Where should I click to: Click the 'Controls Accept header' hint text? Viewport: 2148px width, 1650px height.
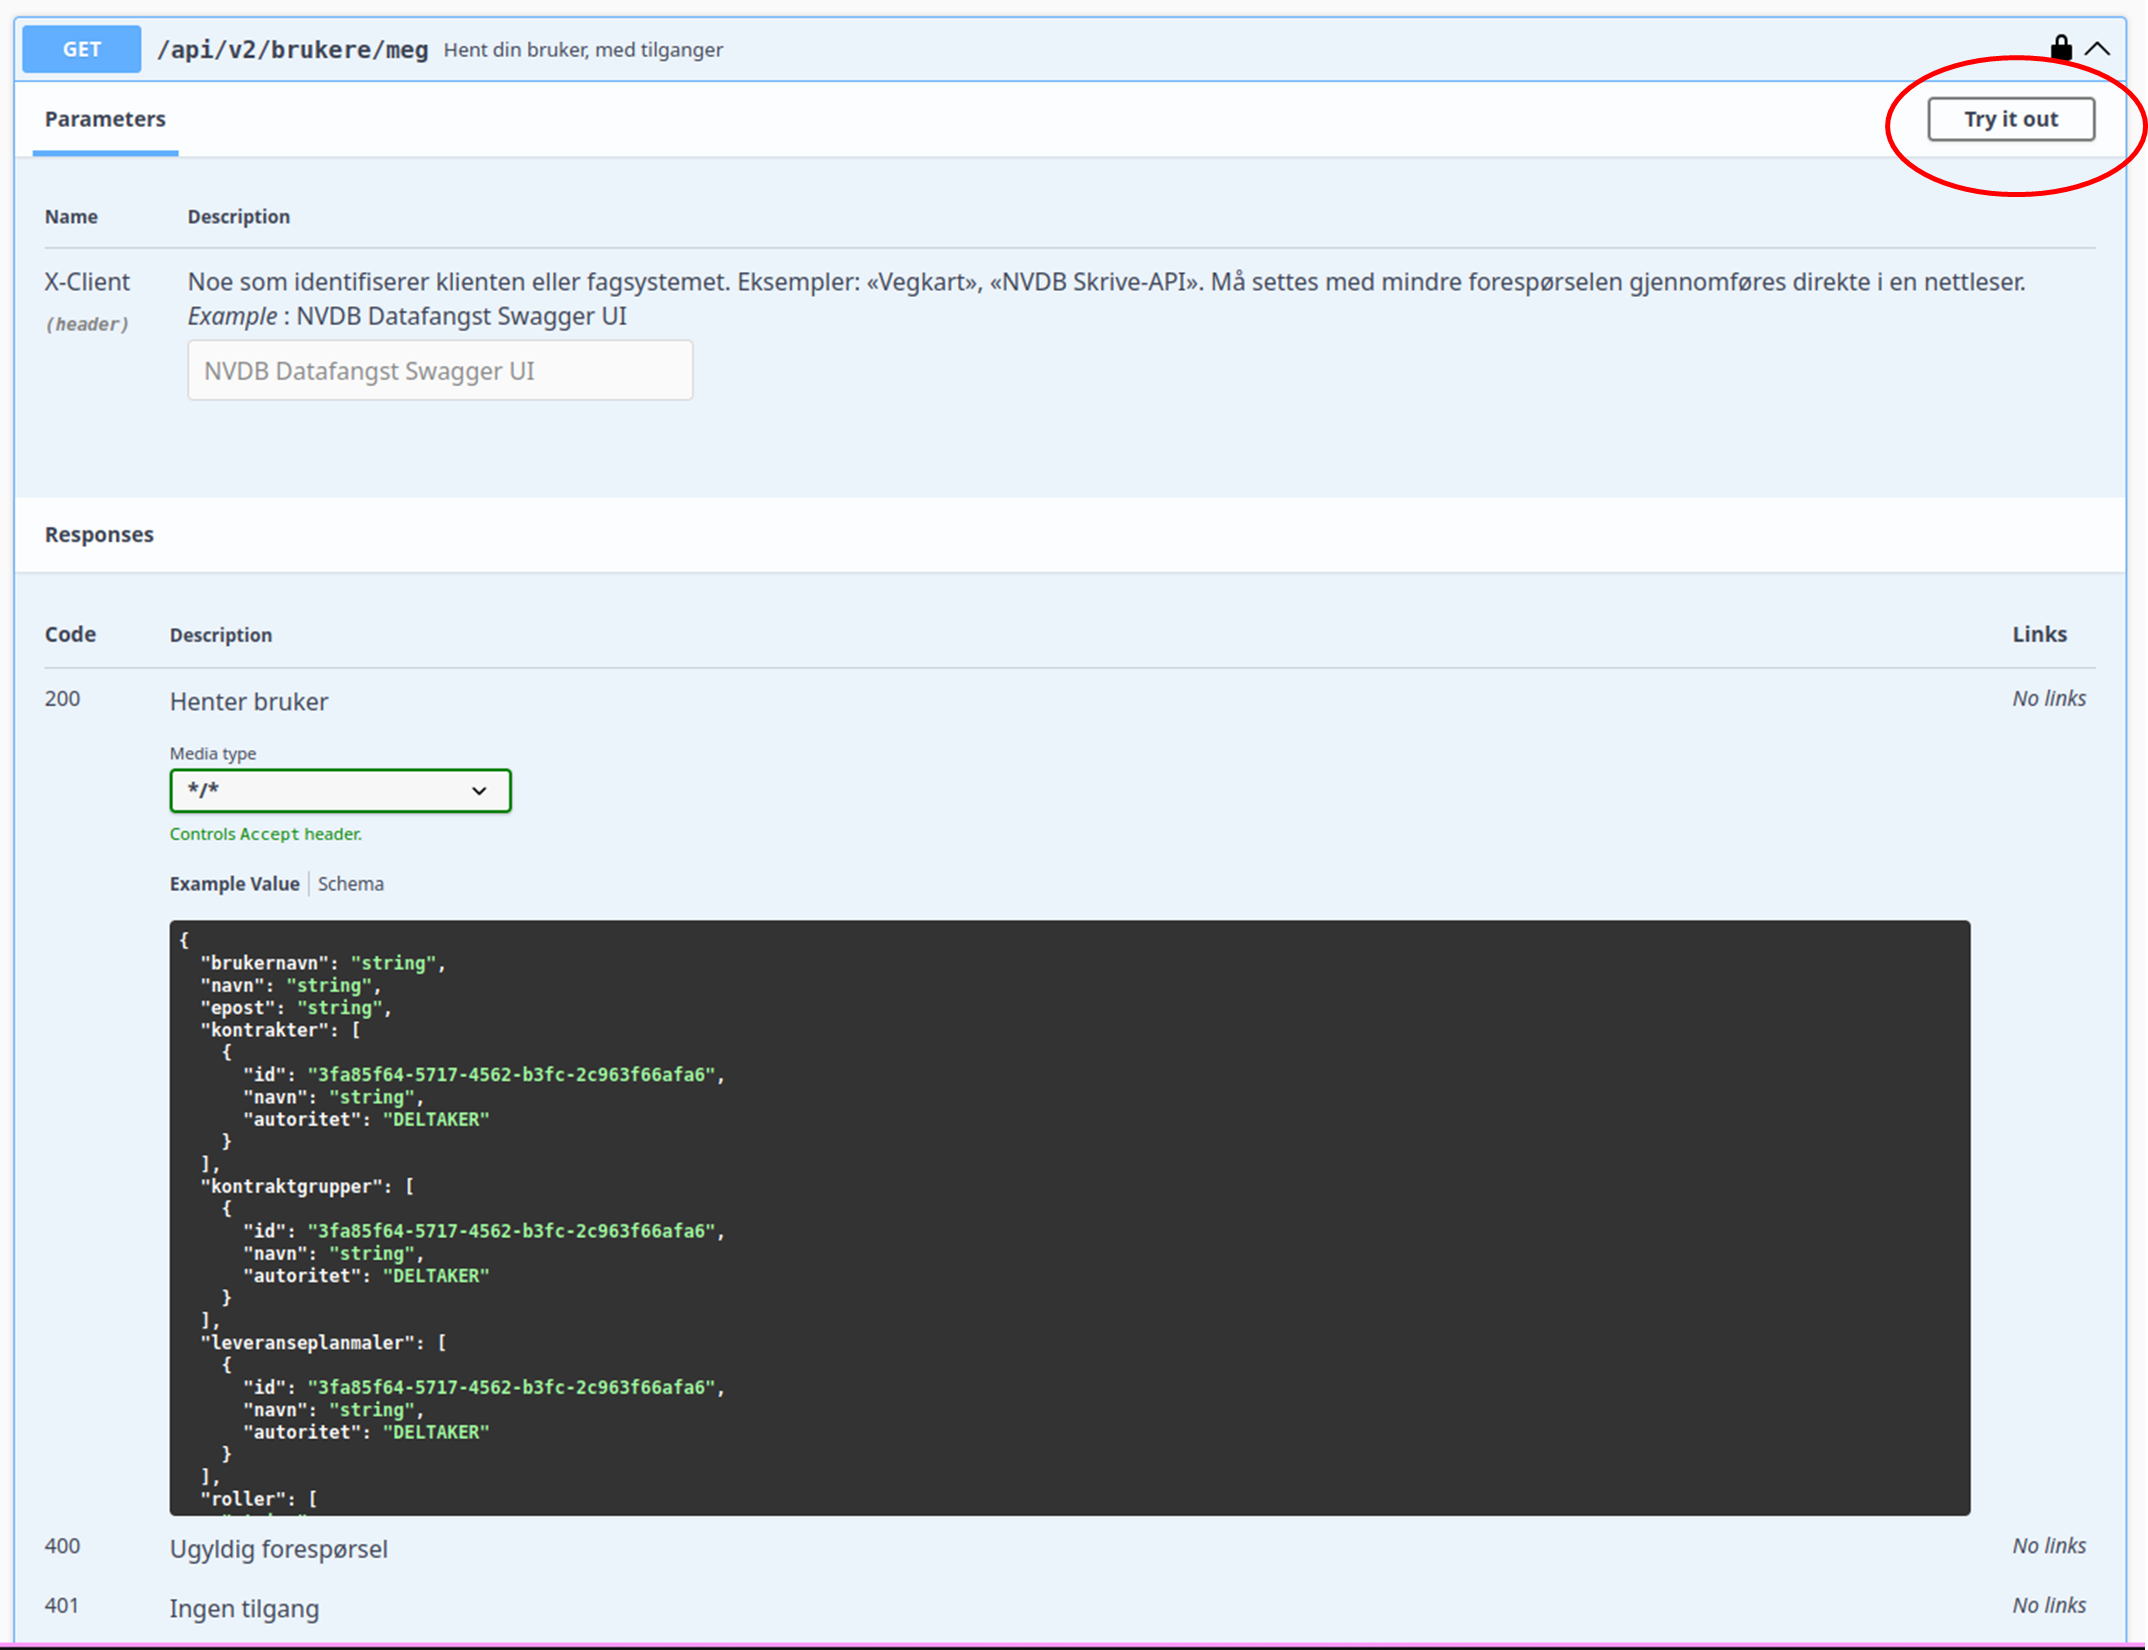click(x=265, y=834)
